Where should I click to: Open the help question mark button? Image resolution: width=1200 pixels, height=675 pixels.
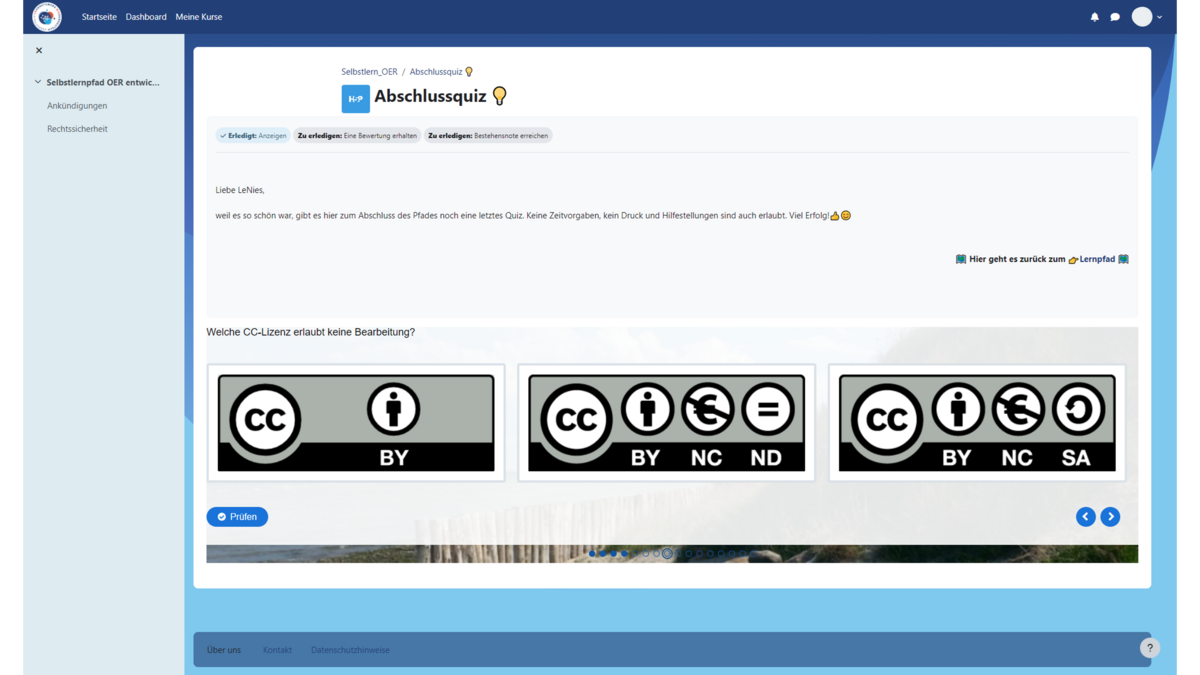pos(1149,648)
